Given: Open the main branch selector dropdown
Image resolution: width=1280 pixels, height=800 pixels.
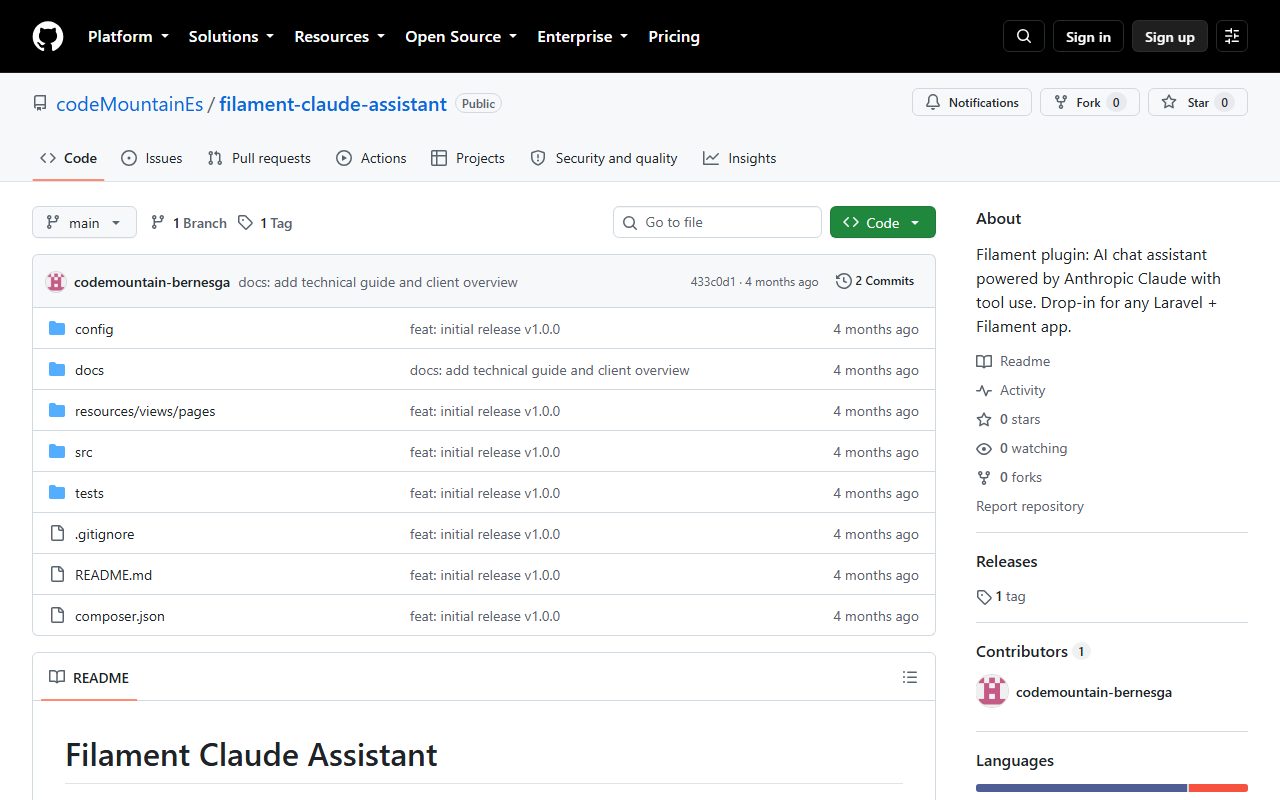Looking at the screenshot, I should [x=84, y=223].
